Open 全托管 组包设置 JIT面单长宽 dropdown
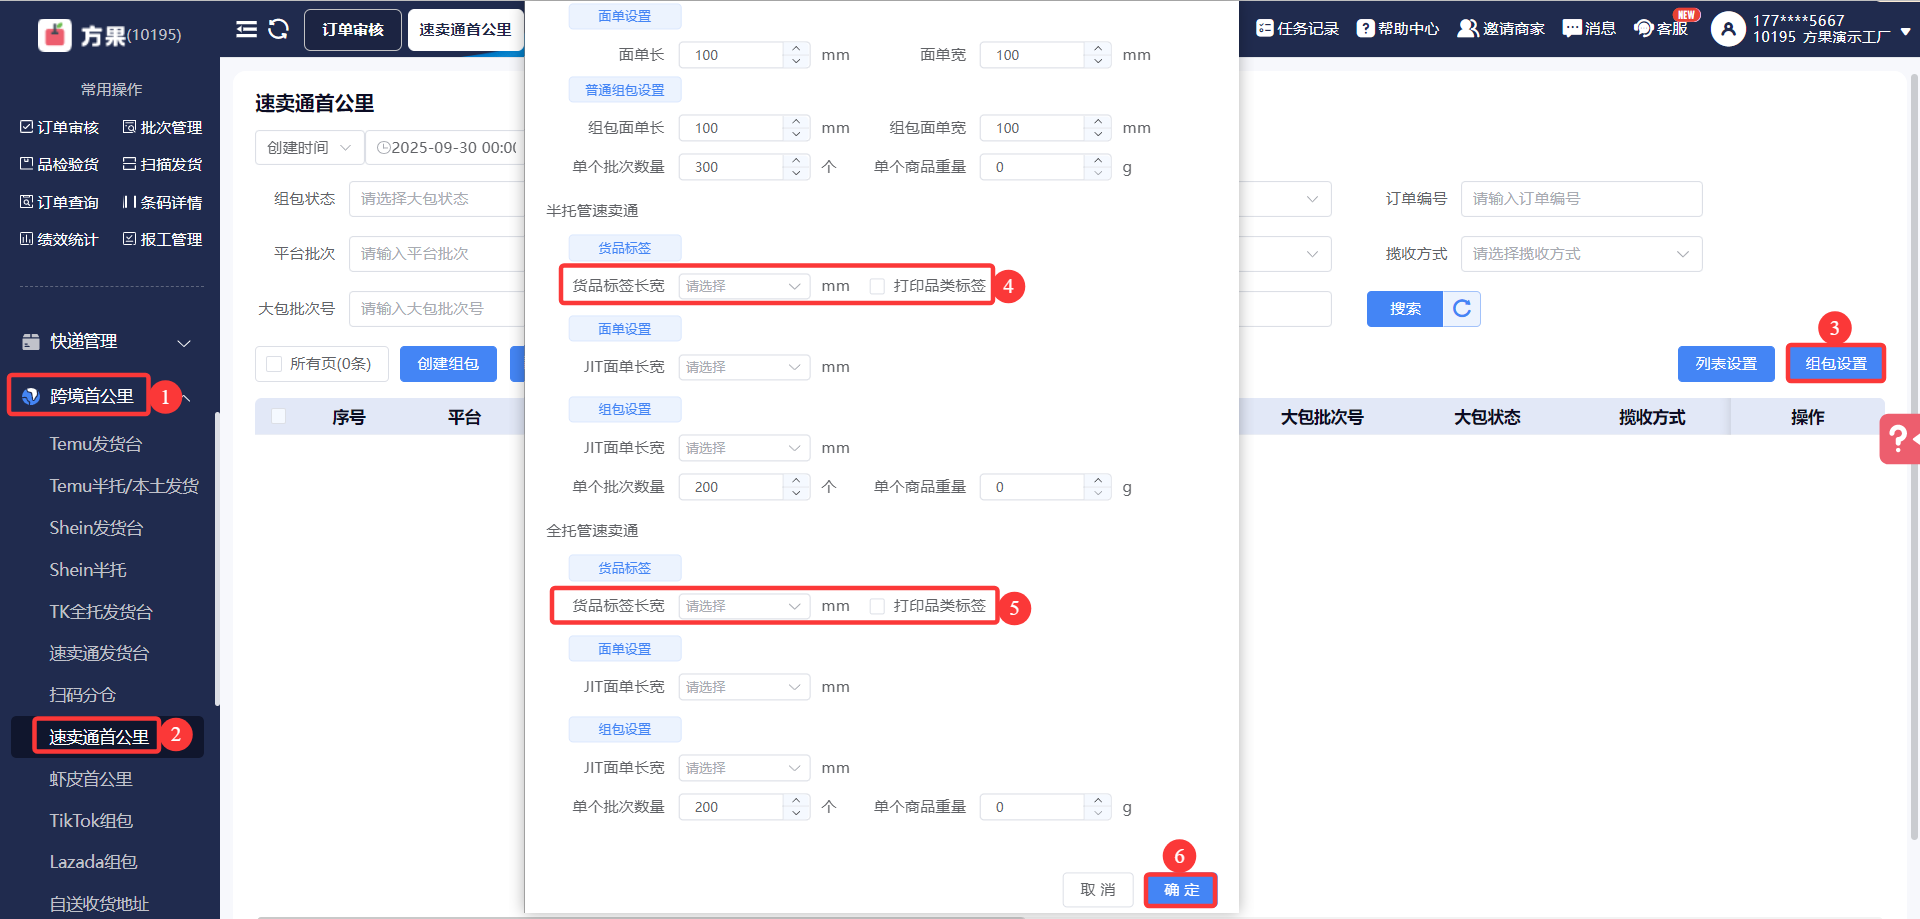Image resolution: width=1920 pixels, height=919 pixels. [x=744, y=768]
